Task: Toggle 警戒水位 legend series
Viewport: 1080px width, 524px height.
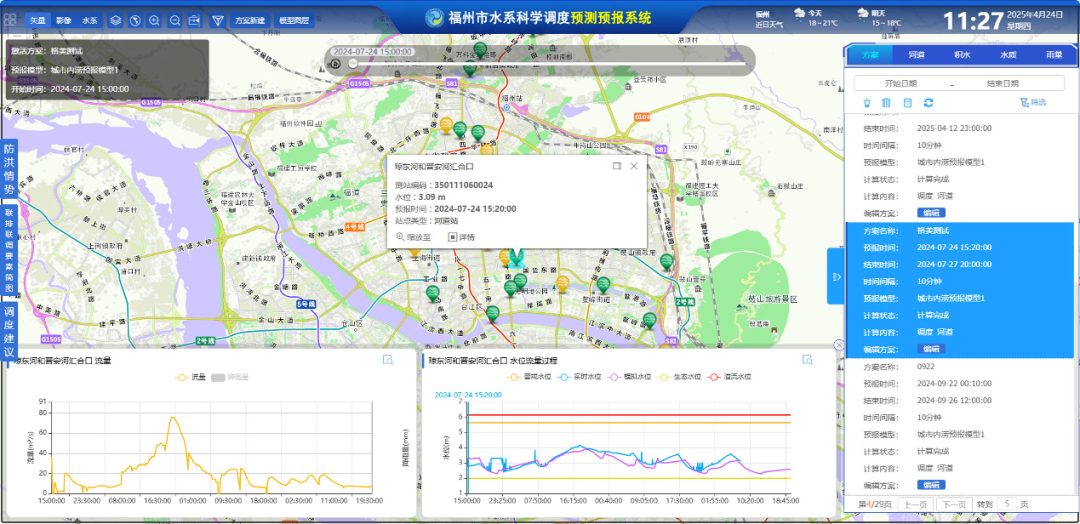Action: tap(530, 377)
